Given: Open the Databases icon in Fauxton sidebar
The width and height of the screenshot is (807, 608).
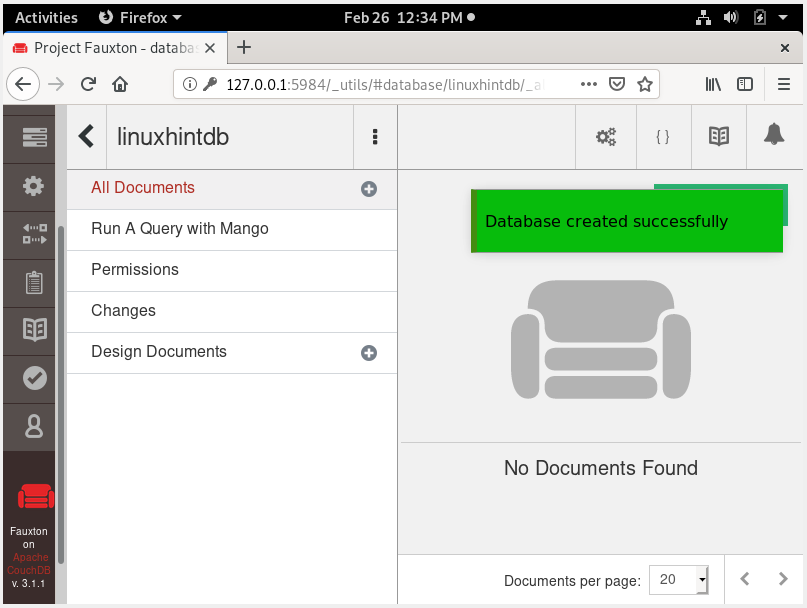Looking at the screenshot, I should [x=34, y=138].
